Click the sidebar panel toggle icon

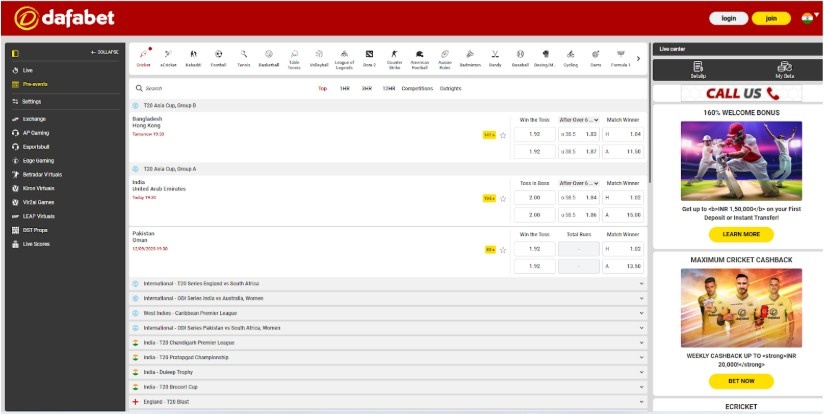point(15,53)
